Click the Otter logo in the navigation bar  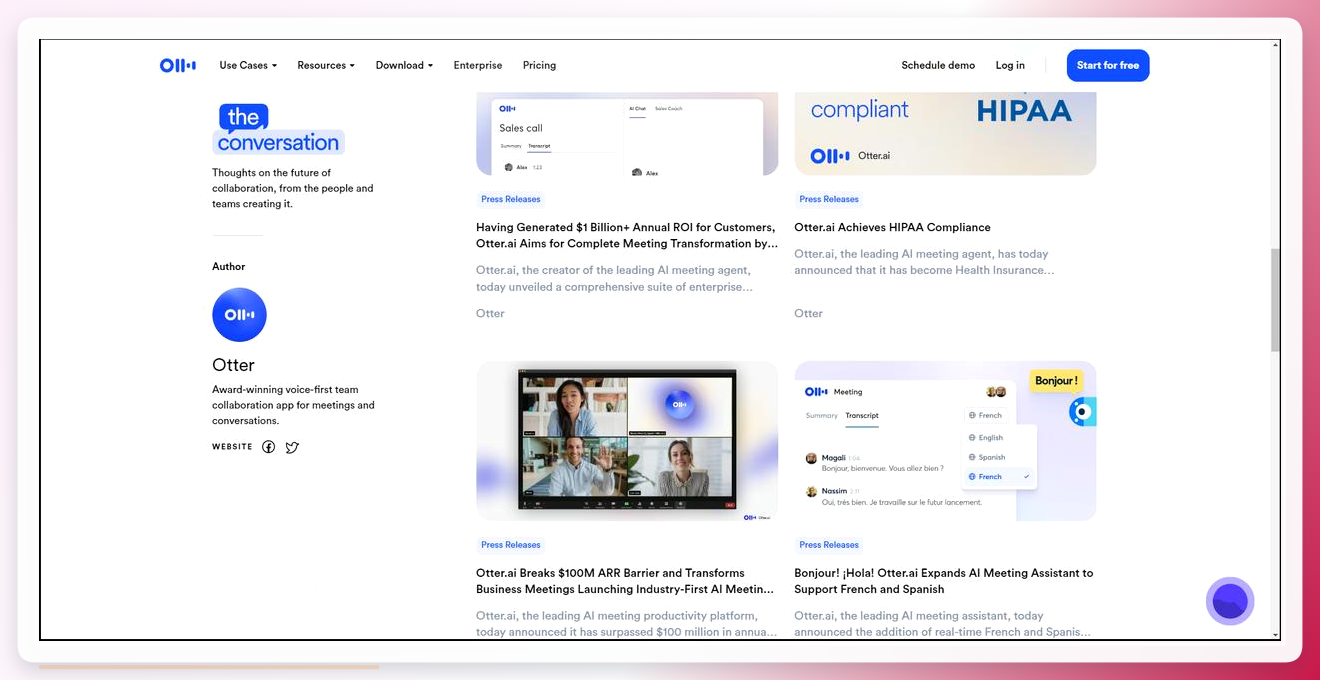[x=178, y=65]
